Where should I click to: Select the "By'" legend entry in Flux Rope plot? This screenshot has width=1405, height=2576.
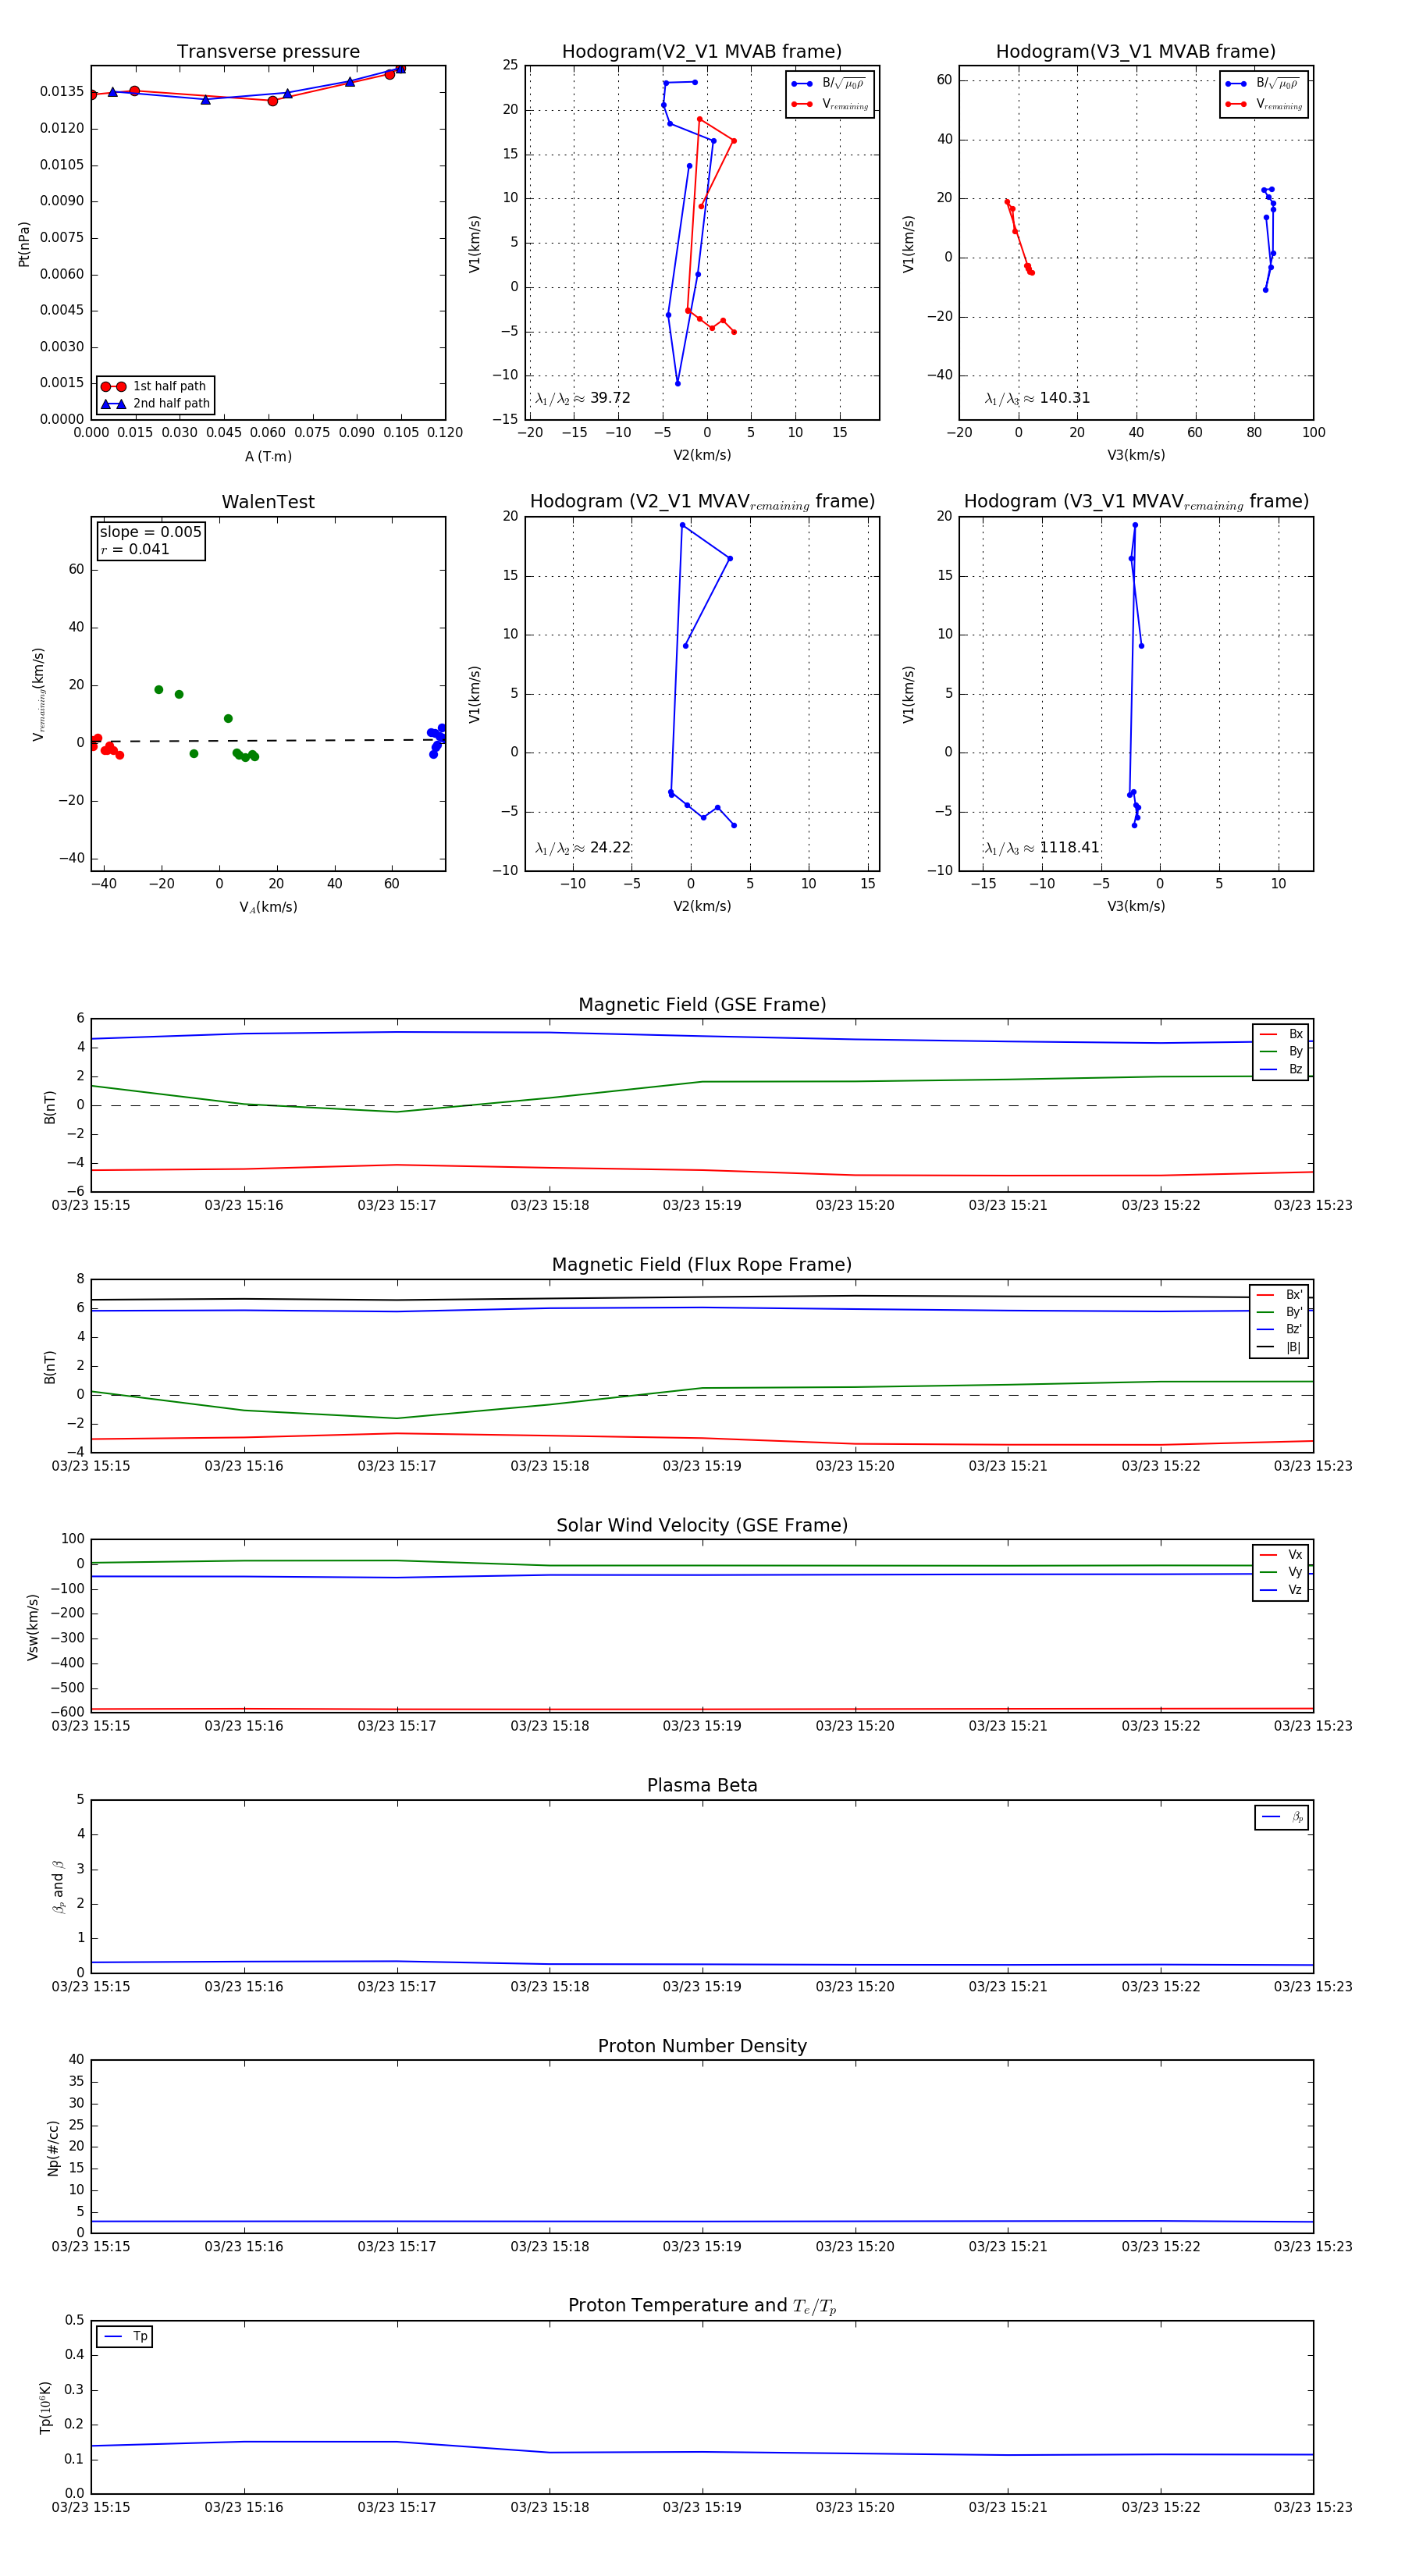pyautogui.click(x=1279, y=1312)
